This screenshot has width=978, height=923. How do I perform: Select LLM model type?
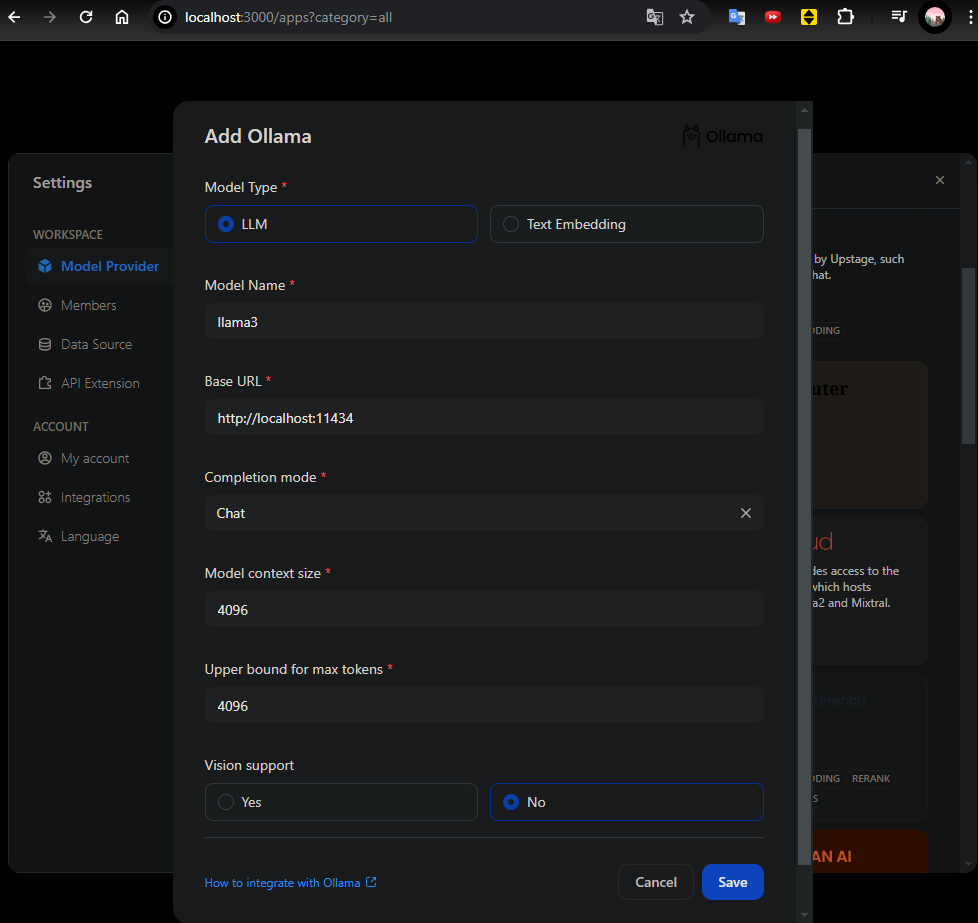coord(341,224)
